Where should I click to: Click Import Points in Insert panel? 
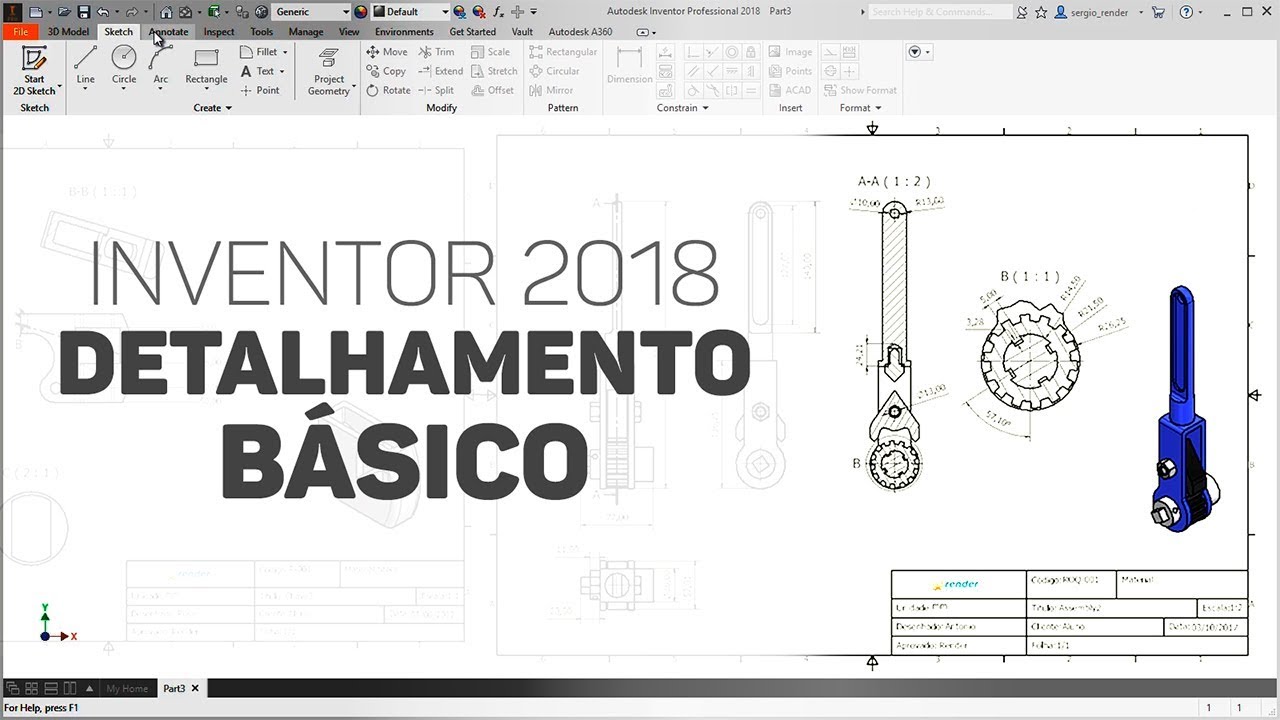[790, 71]
